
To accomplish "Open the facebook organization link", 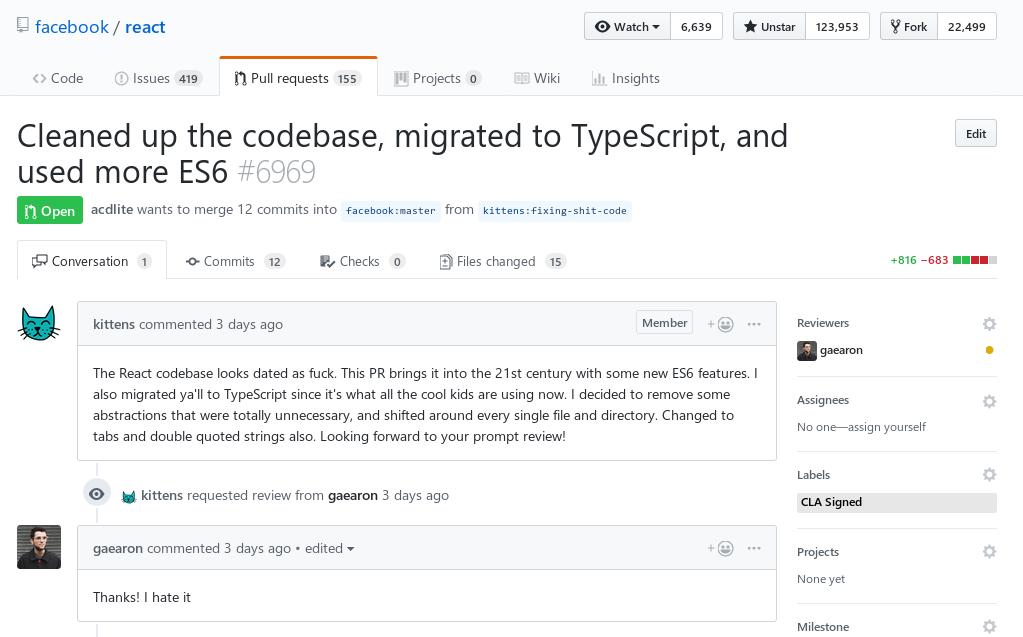I will point(72,27).
